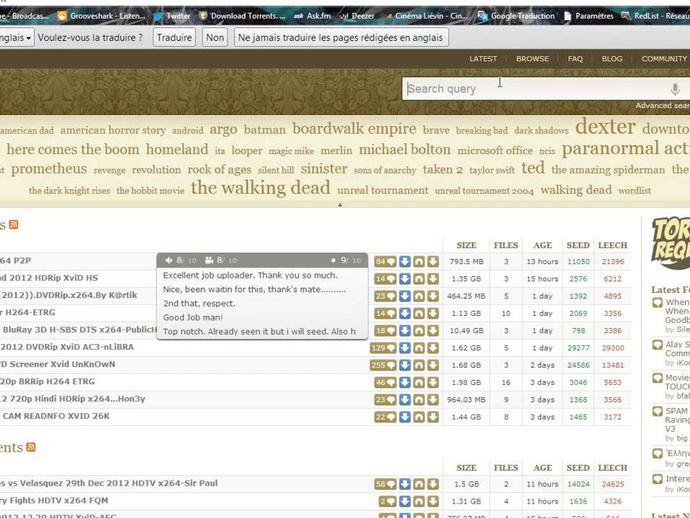This screenshot has width=690, height=518.
Task: Click the 'boardwalk empire' tag
Action: coord(354,129)
